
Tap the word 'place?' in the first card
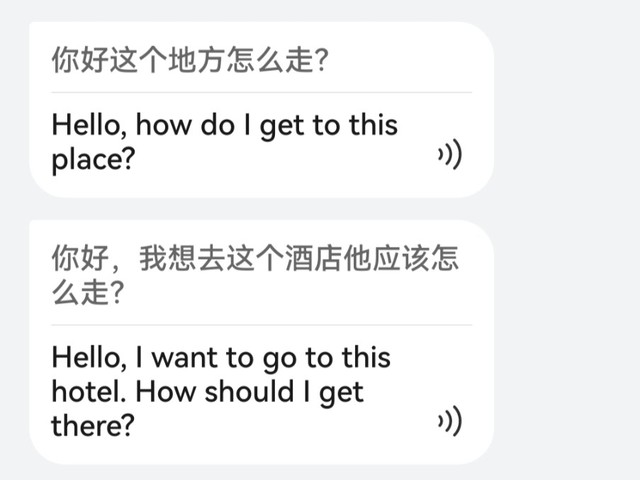click(x=92, y=159)
